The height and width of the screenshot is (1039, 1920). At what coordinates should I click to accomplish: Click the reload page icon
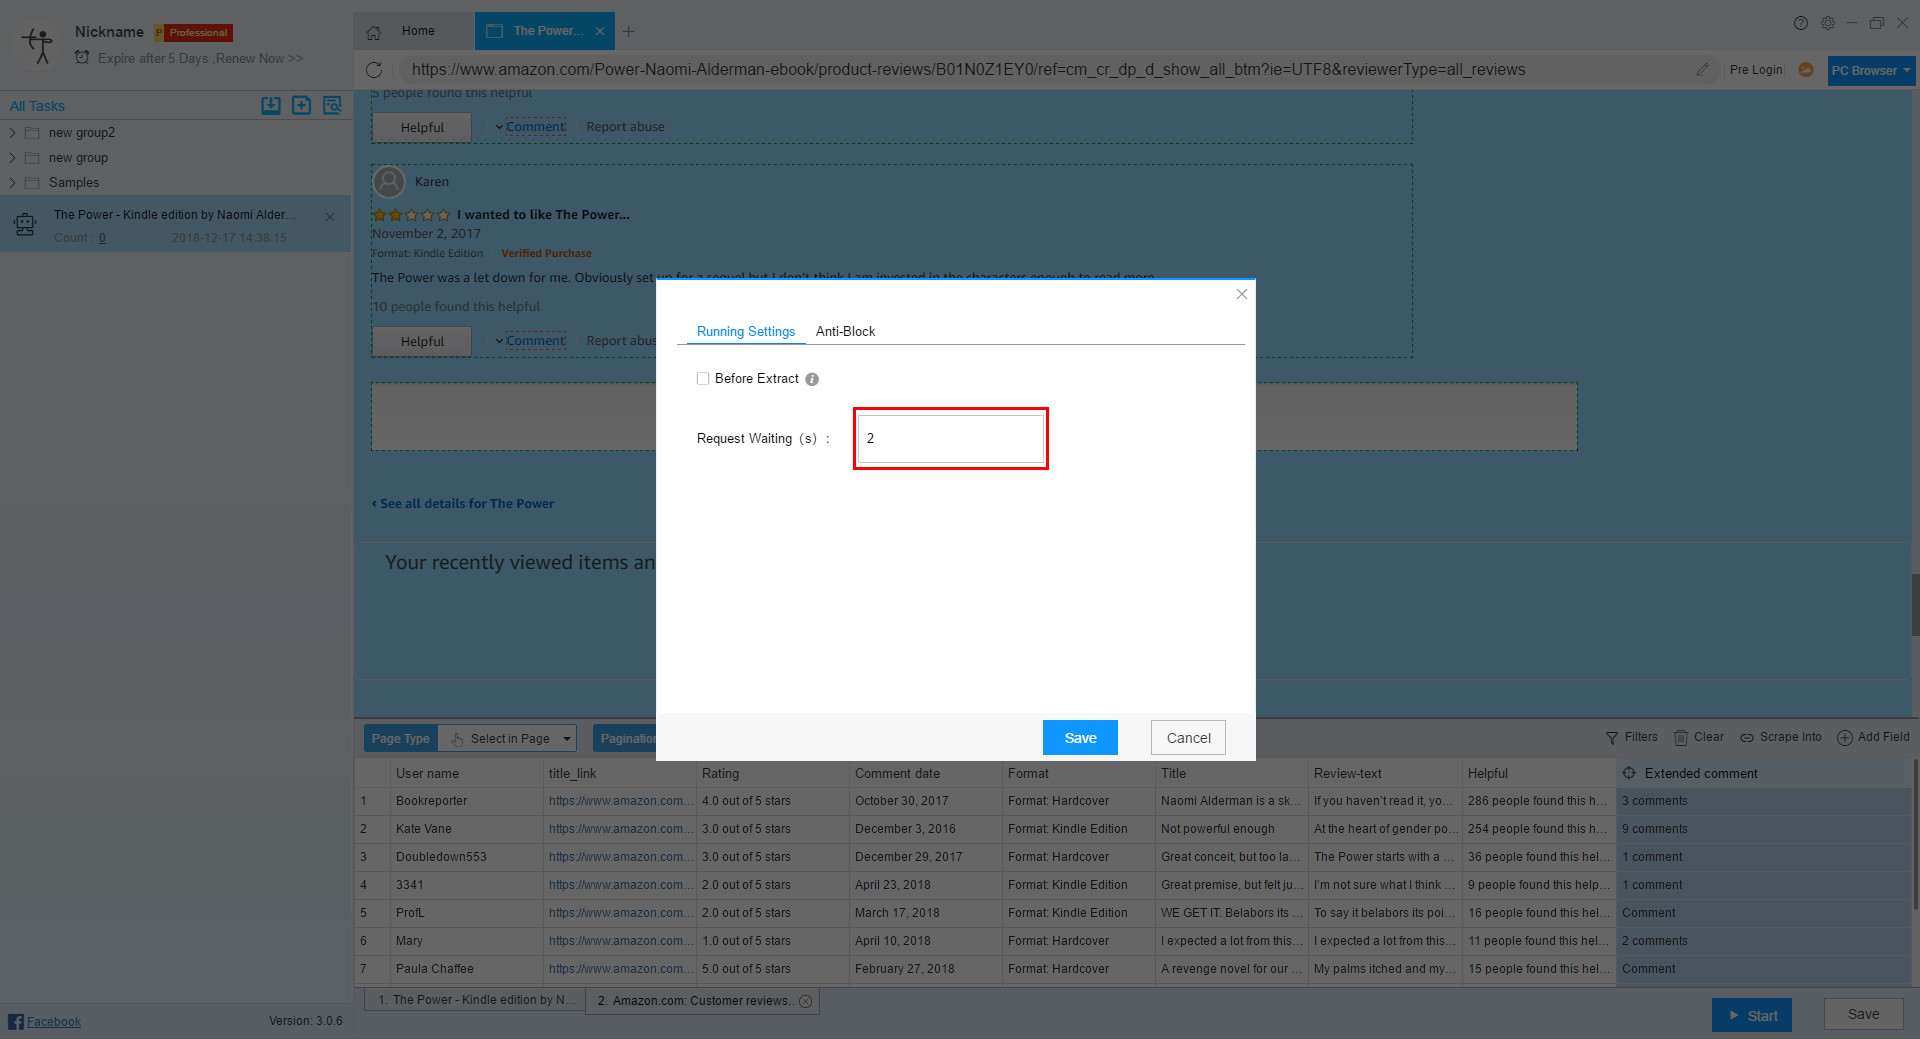[x=374, y=70]
